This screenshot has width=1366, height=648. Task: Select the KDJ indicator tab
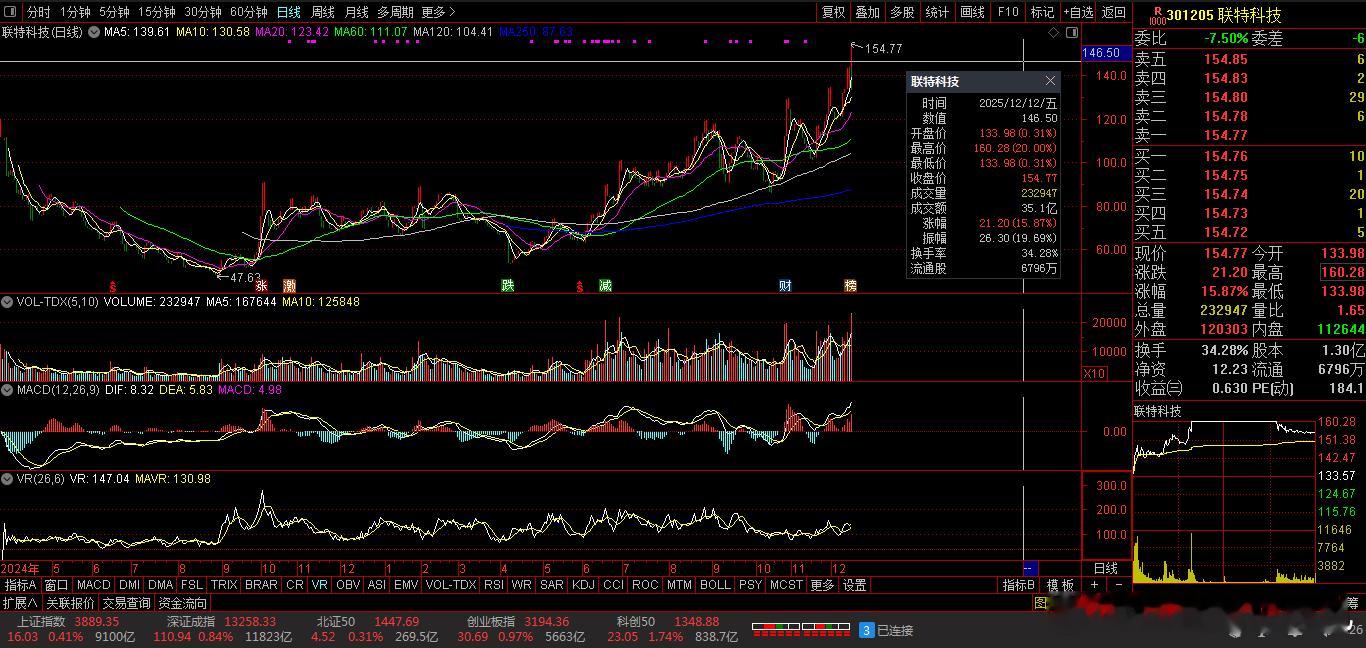click(582, 585)
